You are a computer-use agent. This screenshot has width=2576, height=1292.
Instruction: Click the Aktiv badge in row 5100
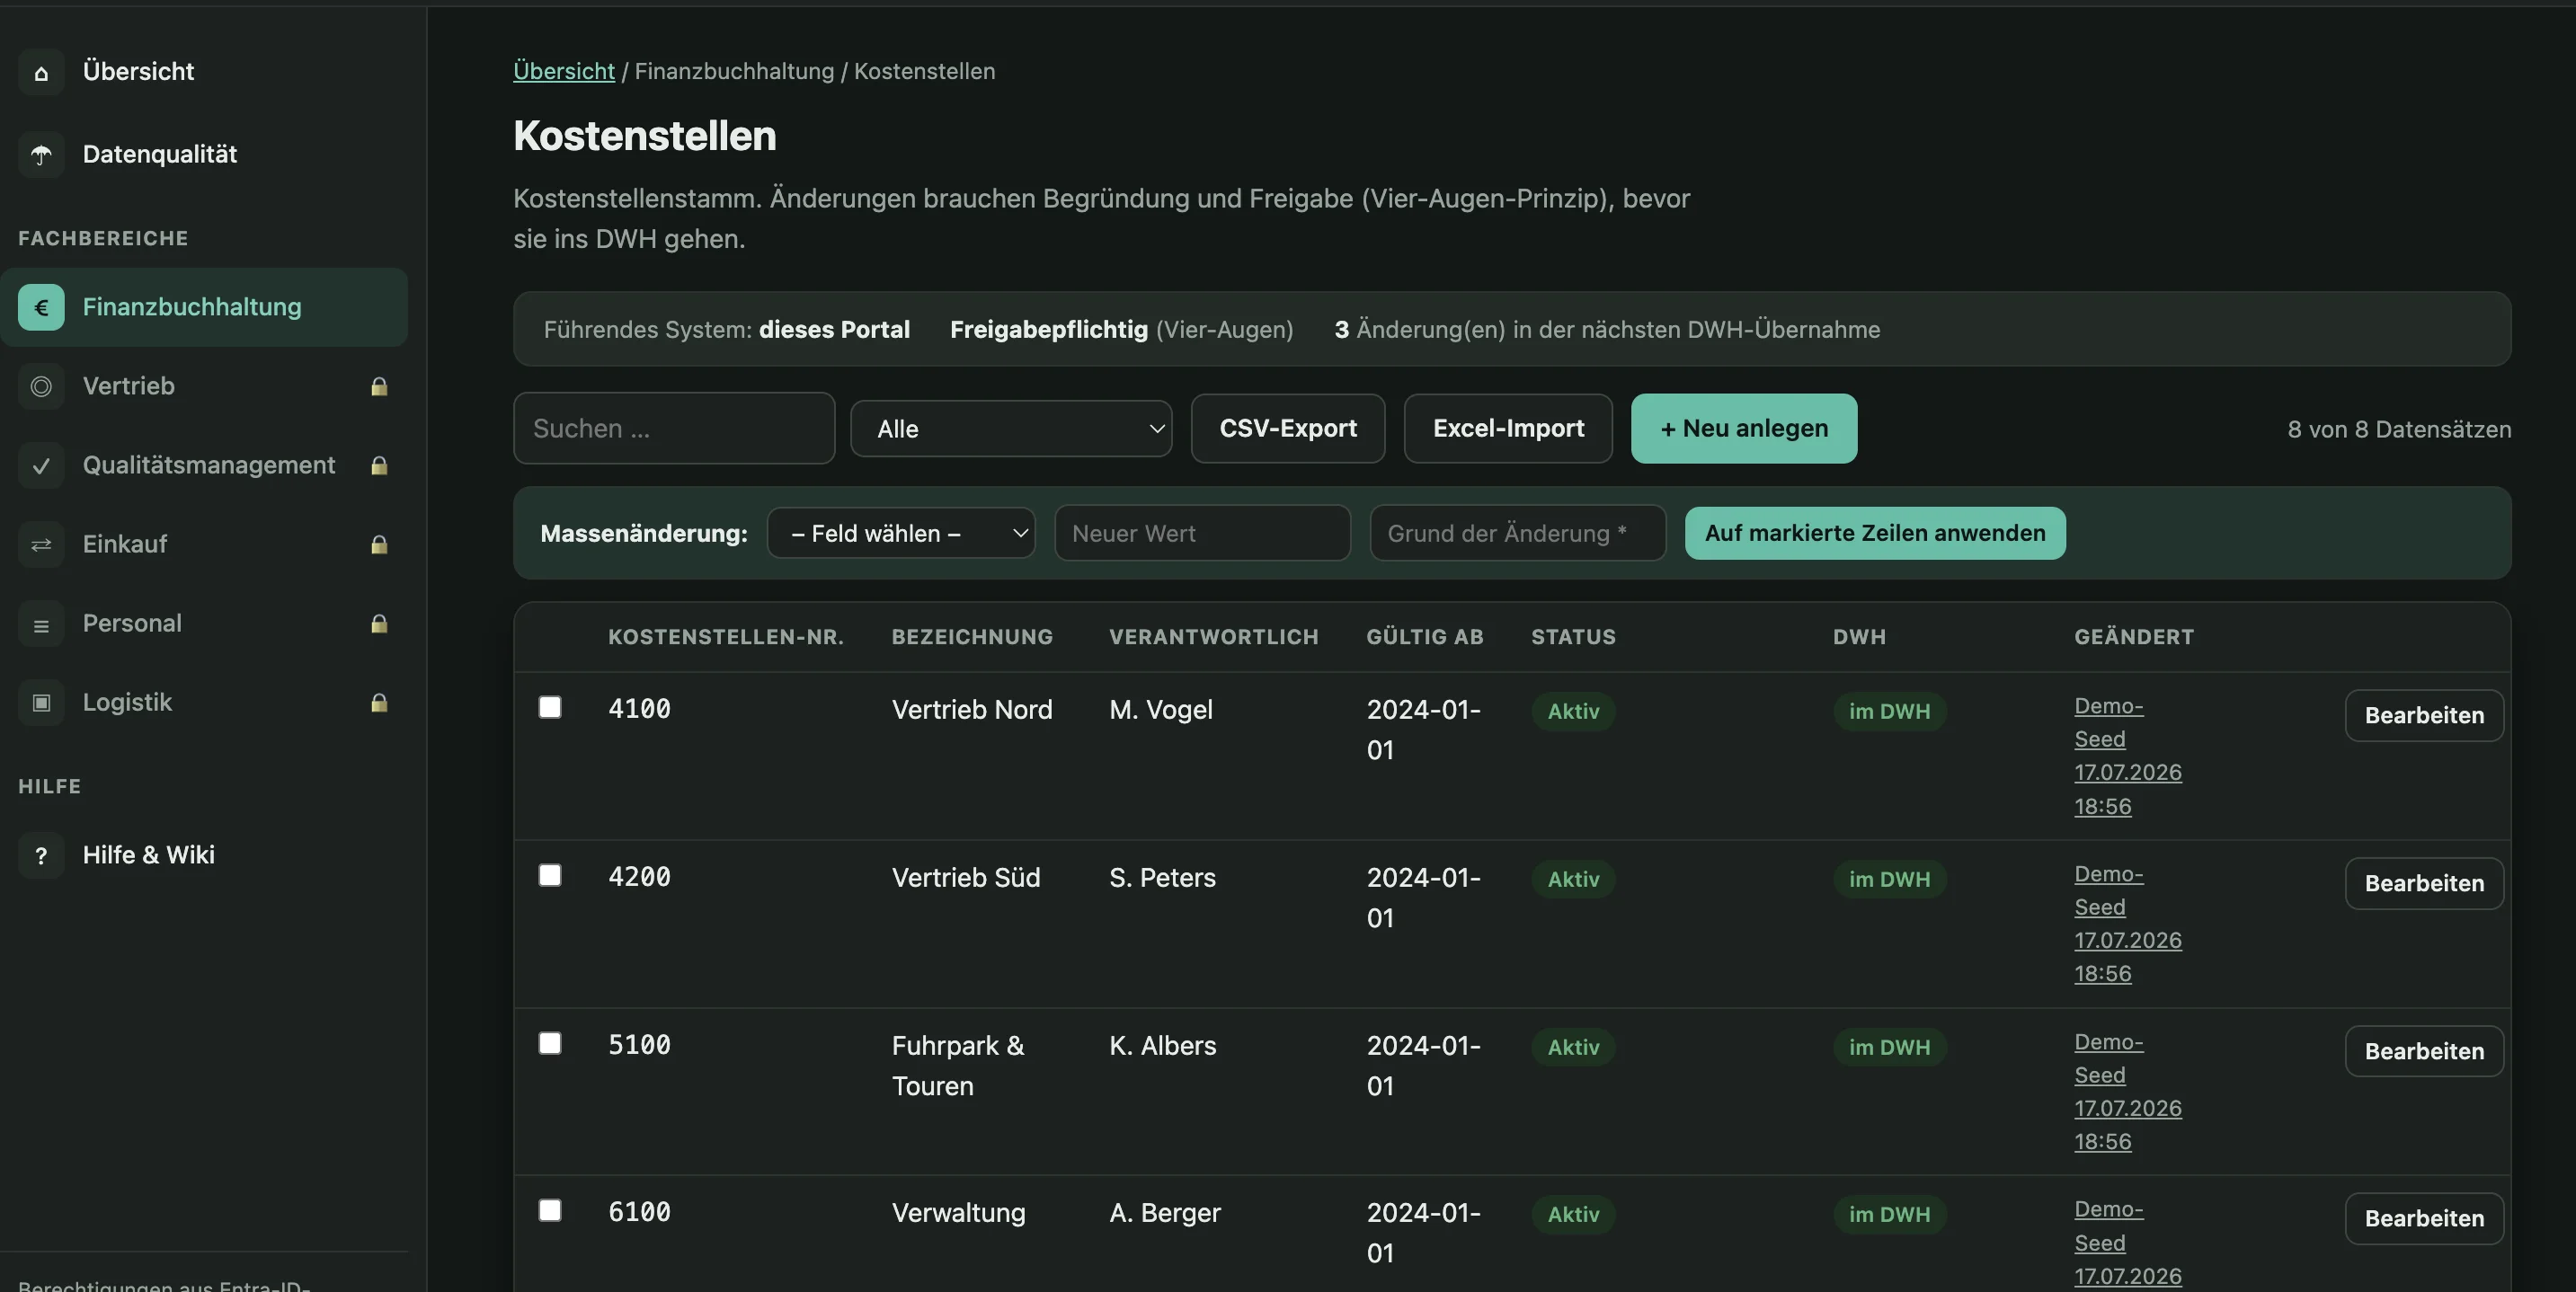coord(1573,1047)
